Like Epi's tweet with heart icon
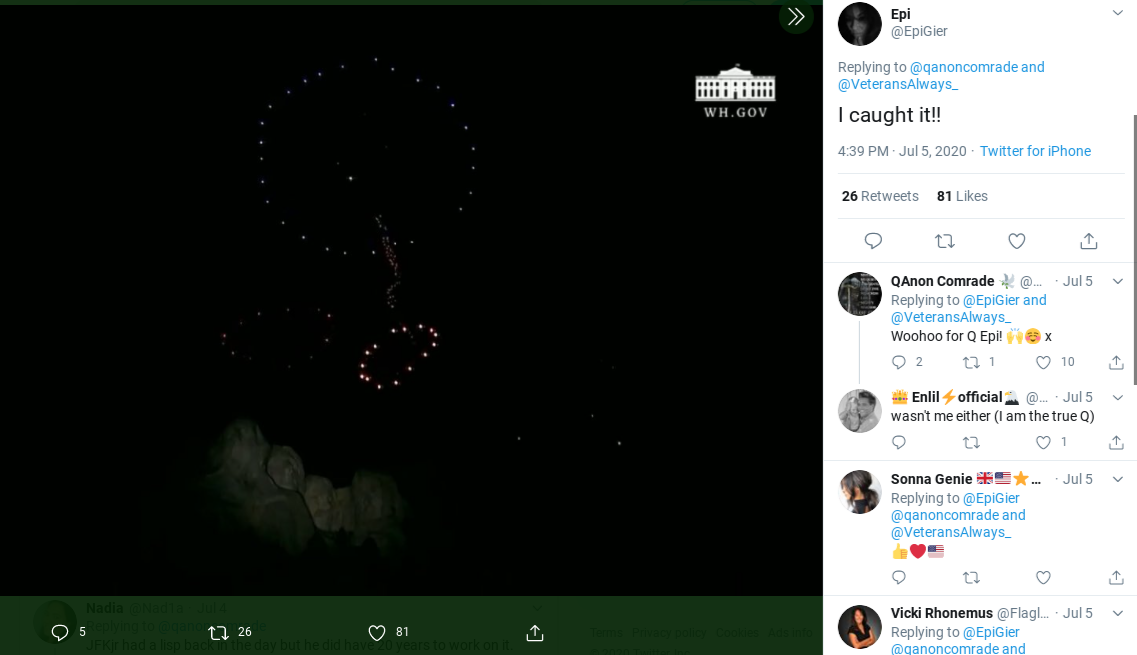 coord(1016,241)
